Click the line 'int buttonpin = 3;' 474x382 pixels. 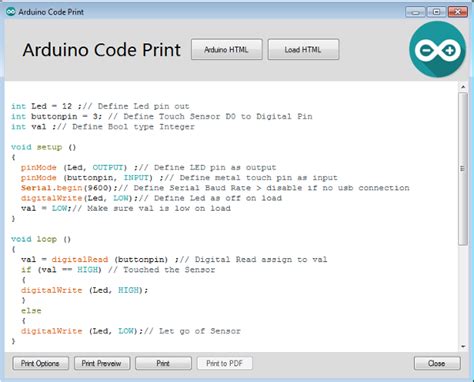tap(162, 117)
